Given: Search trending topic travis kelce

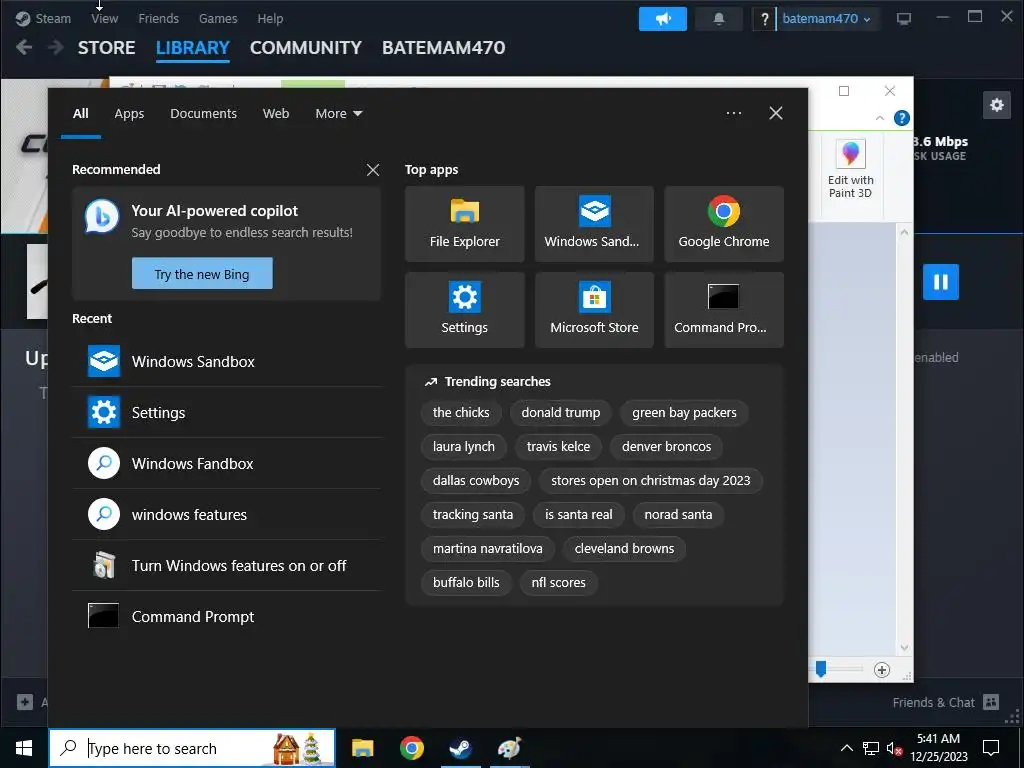Looking at the screenshot, I should (558, 447).
